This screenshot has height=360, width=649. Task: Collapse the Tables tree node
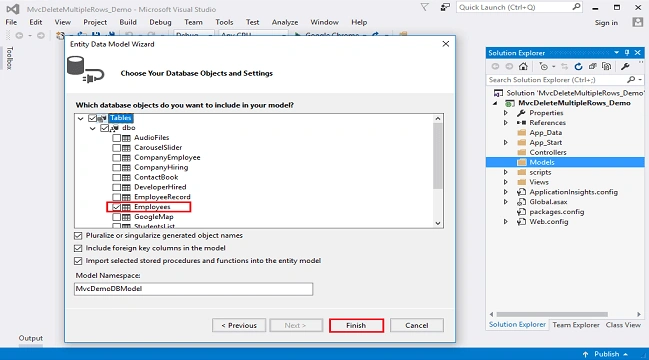(x=81, y=118)
